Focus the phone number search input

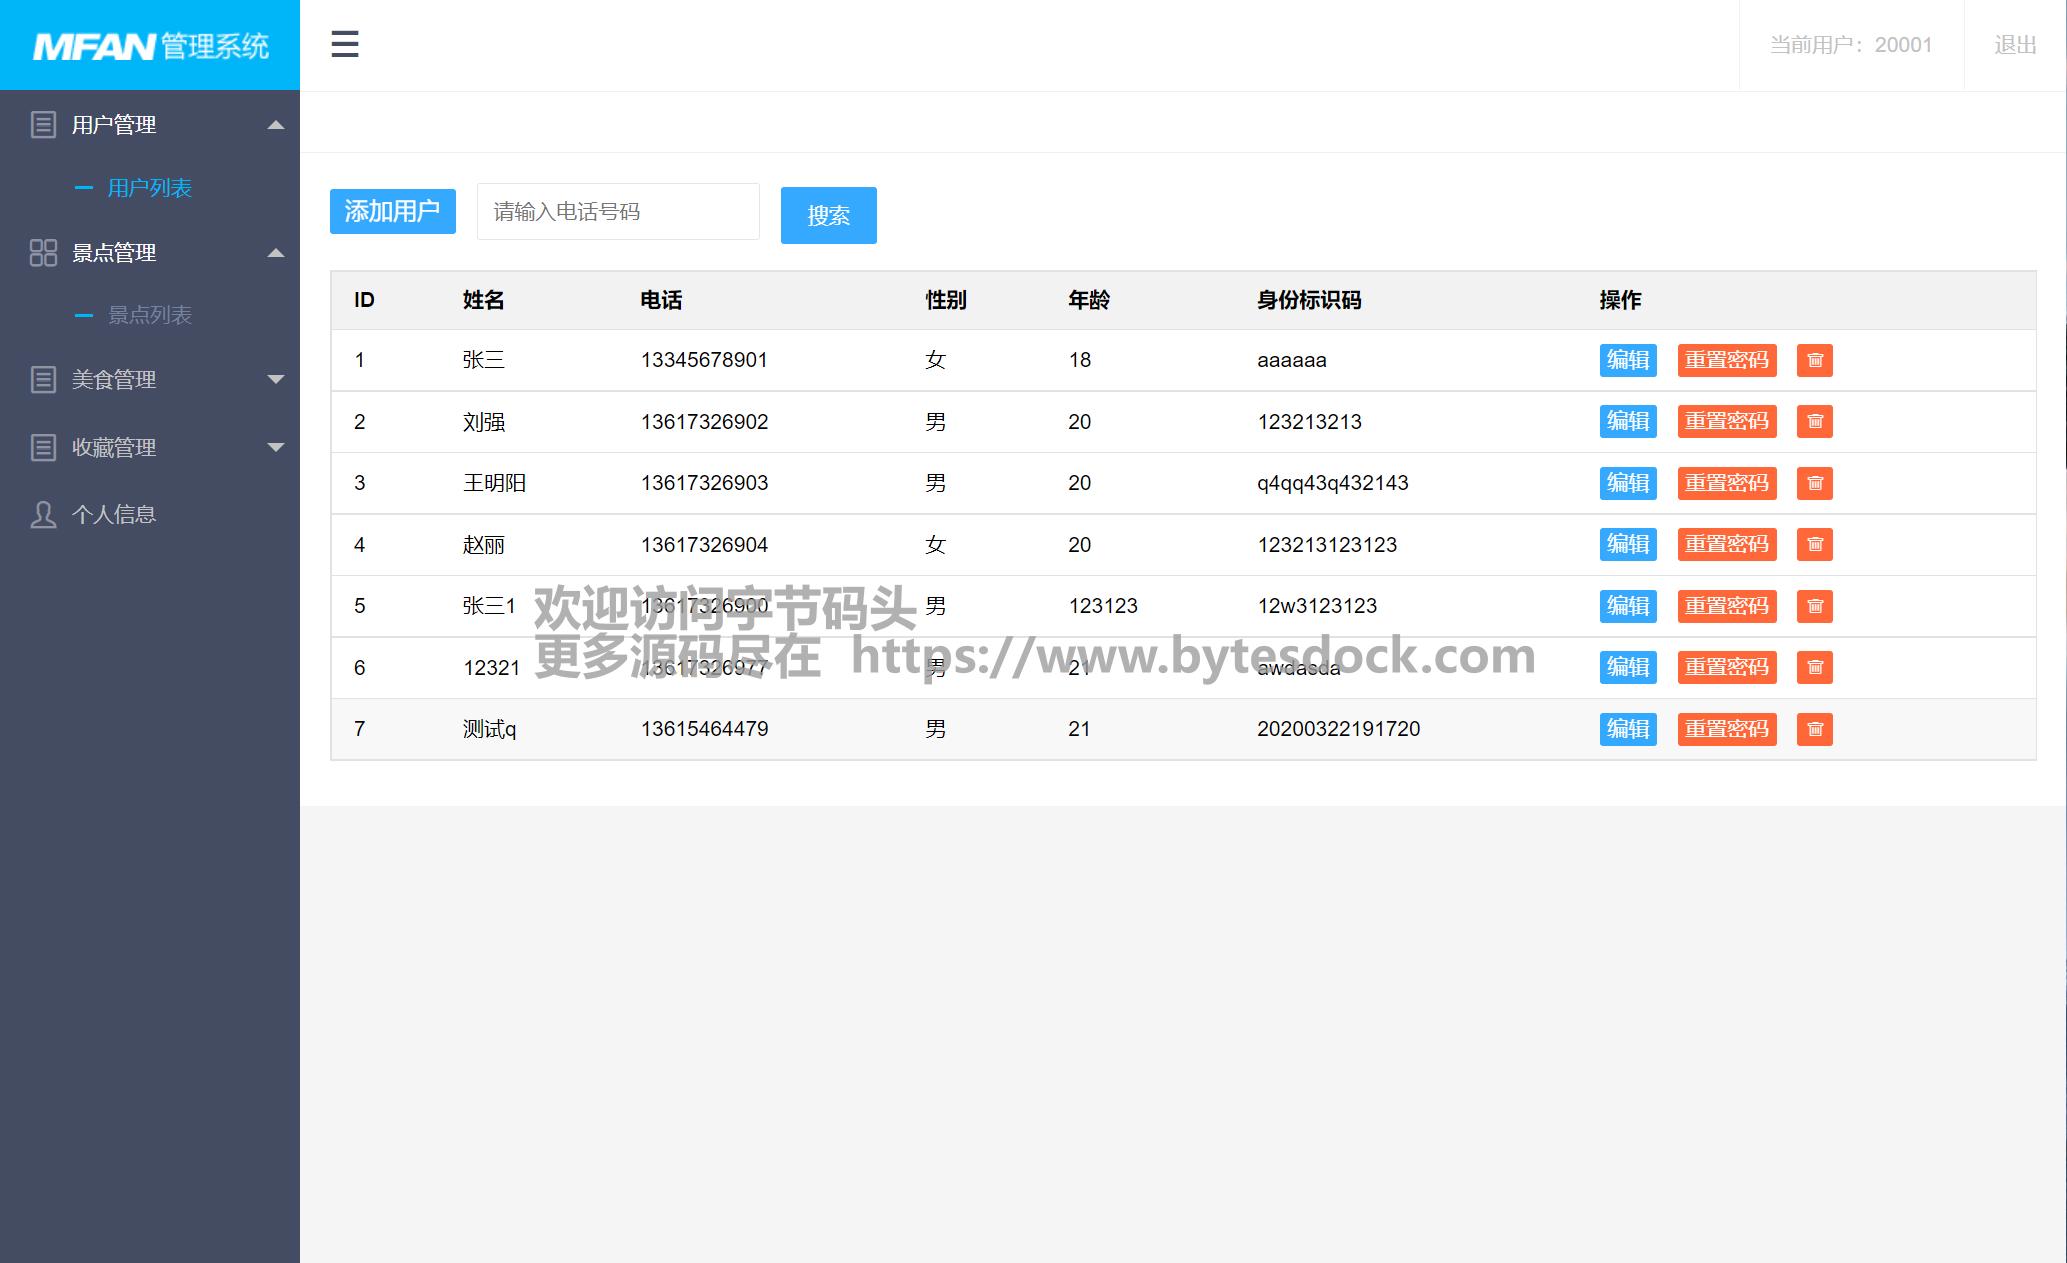point(618,212)
